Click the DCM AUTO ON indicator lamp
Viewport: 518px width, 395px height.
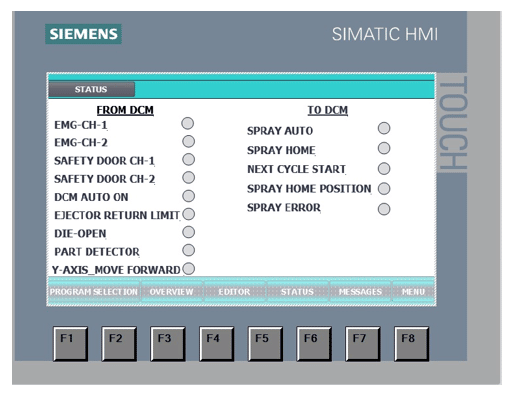(189, 196)
